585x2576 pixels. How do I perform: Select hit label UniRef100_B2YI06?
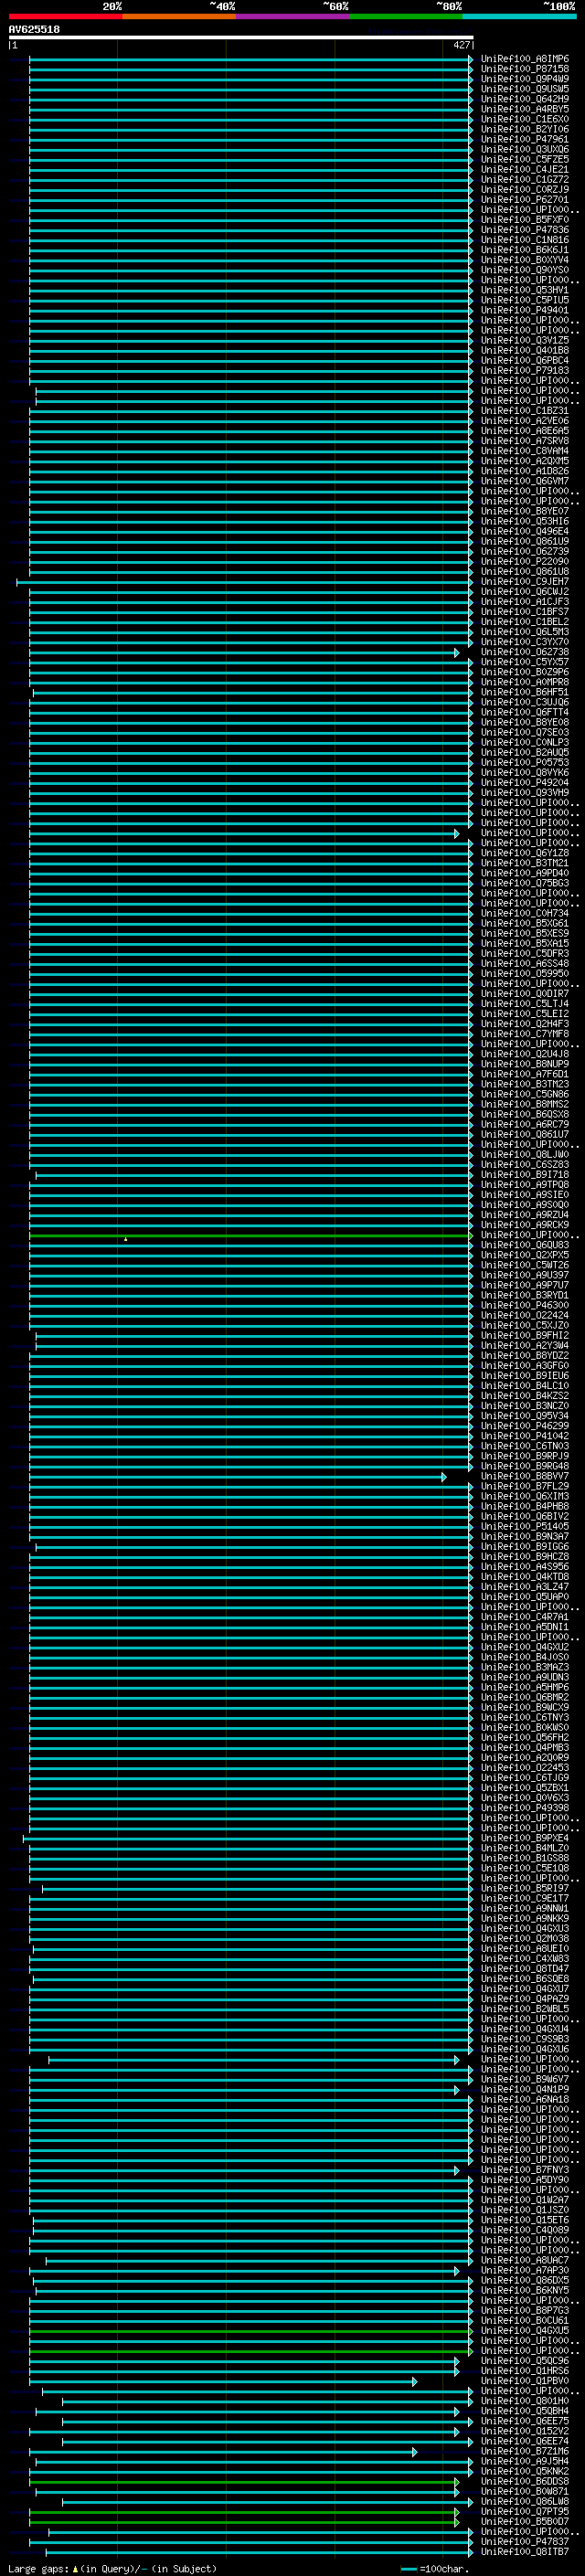(524, 129)
